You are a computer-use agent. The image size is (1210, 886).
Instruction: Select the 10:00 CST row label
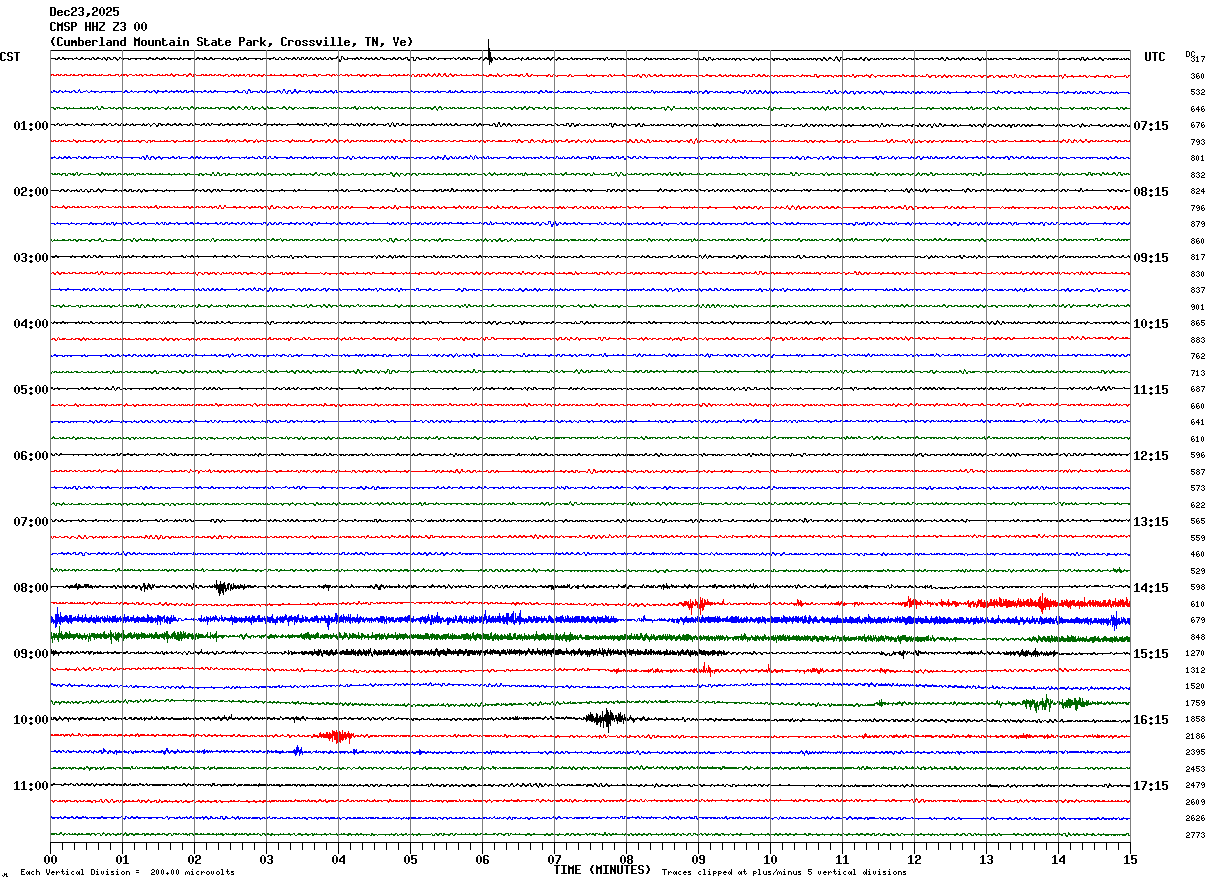(x=31, y=720)
